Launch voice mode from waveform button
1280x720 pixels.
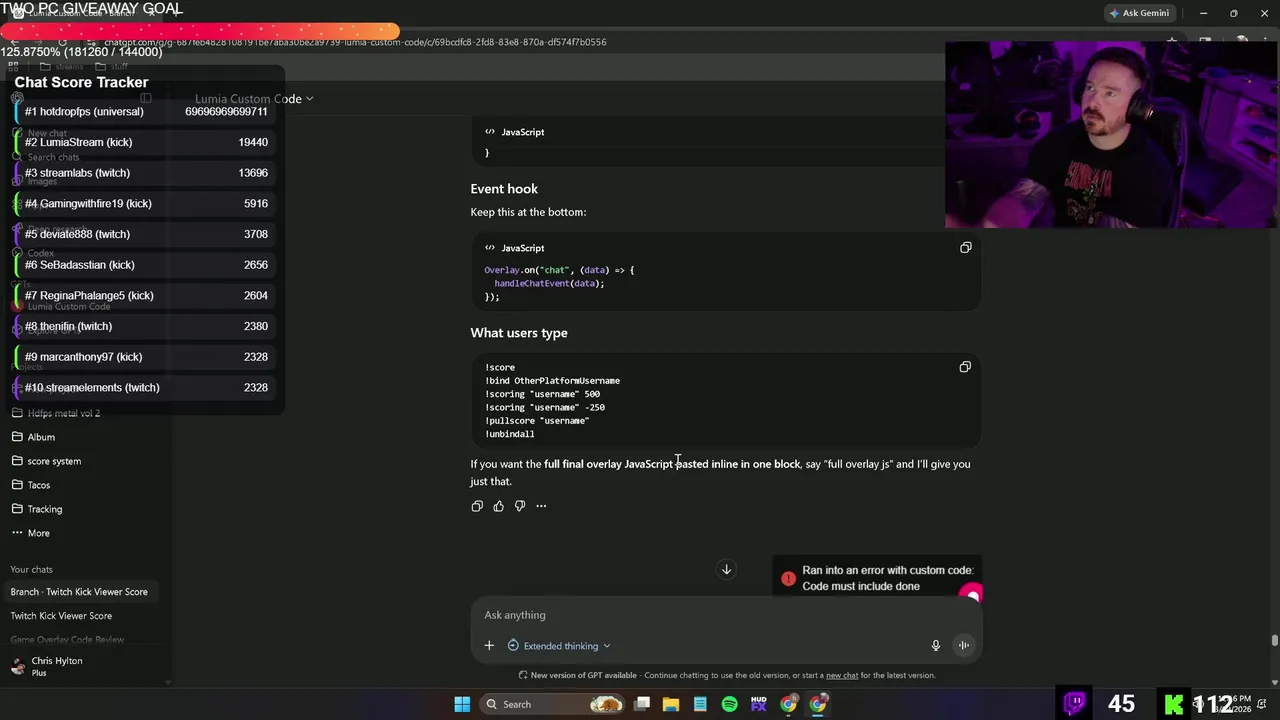coord(964,646)
